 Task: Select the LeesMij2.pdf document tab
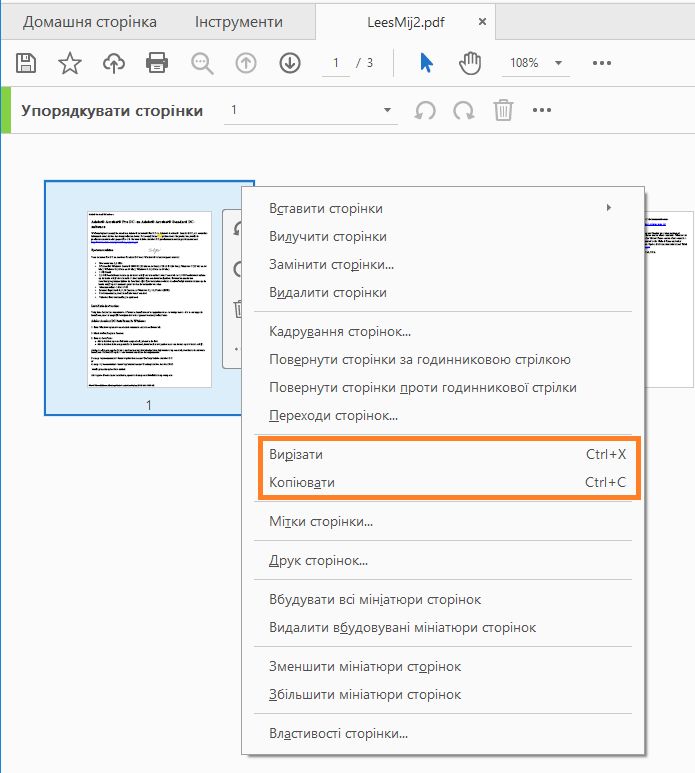point(406,22)
